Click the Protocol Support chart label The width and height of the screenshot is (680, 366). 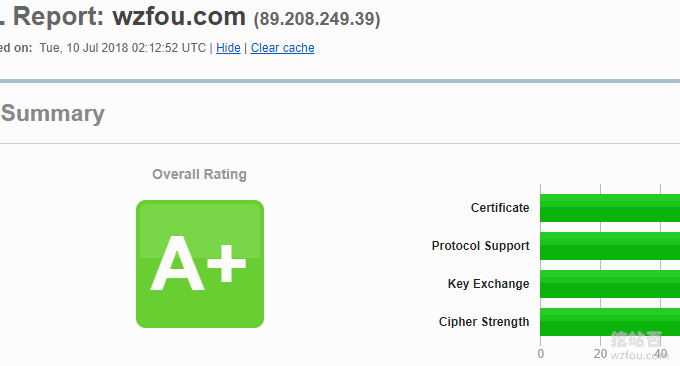pos(481,246)
